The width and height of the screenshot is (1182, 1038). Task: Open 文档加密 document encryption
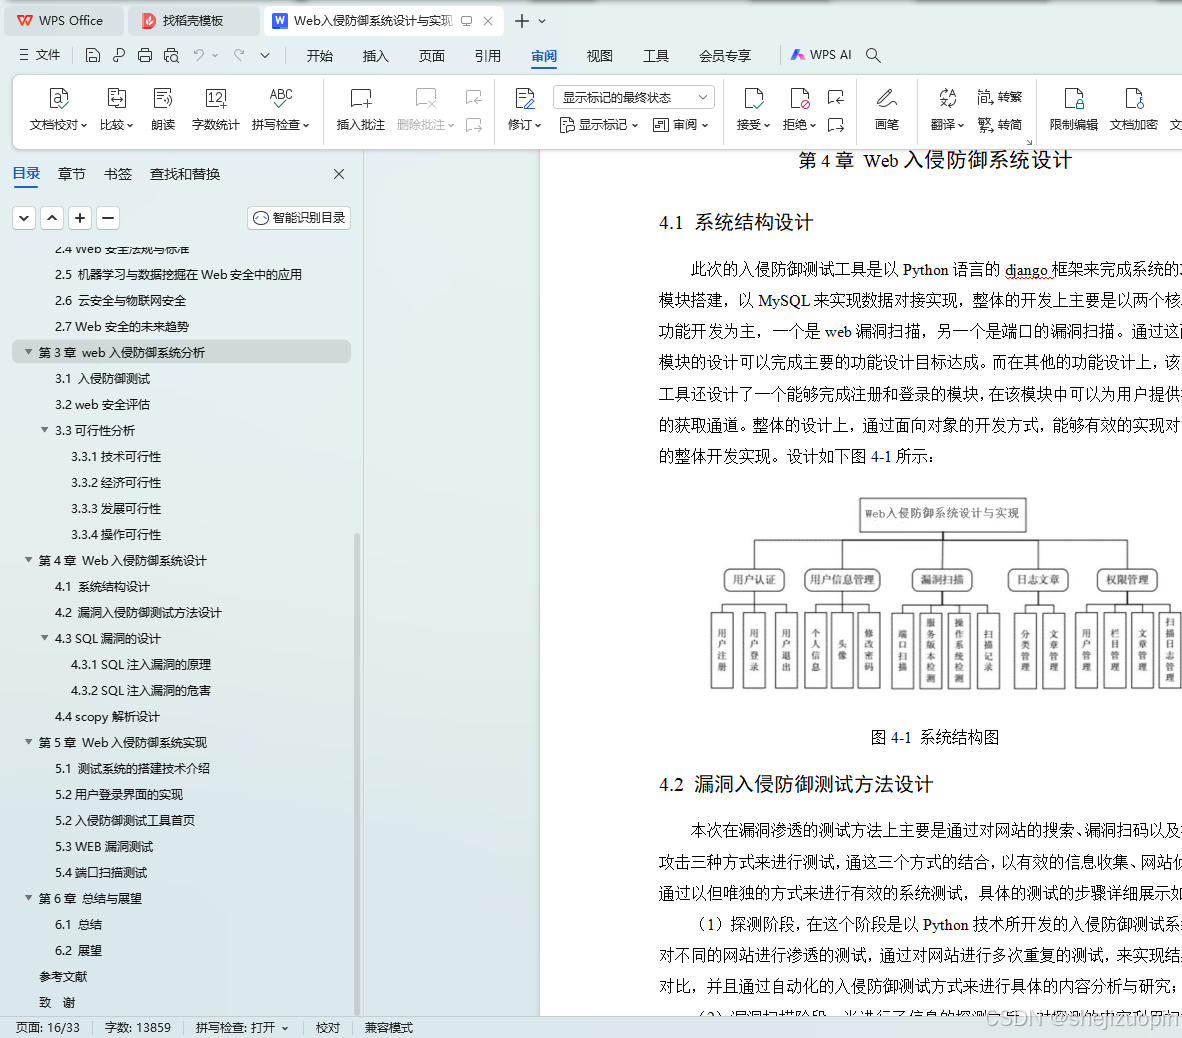(1133, 109)
